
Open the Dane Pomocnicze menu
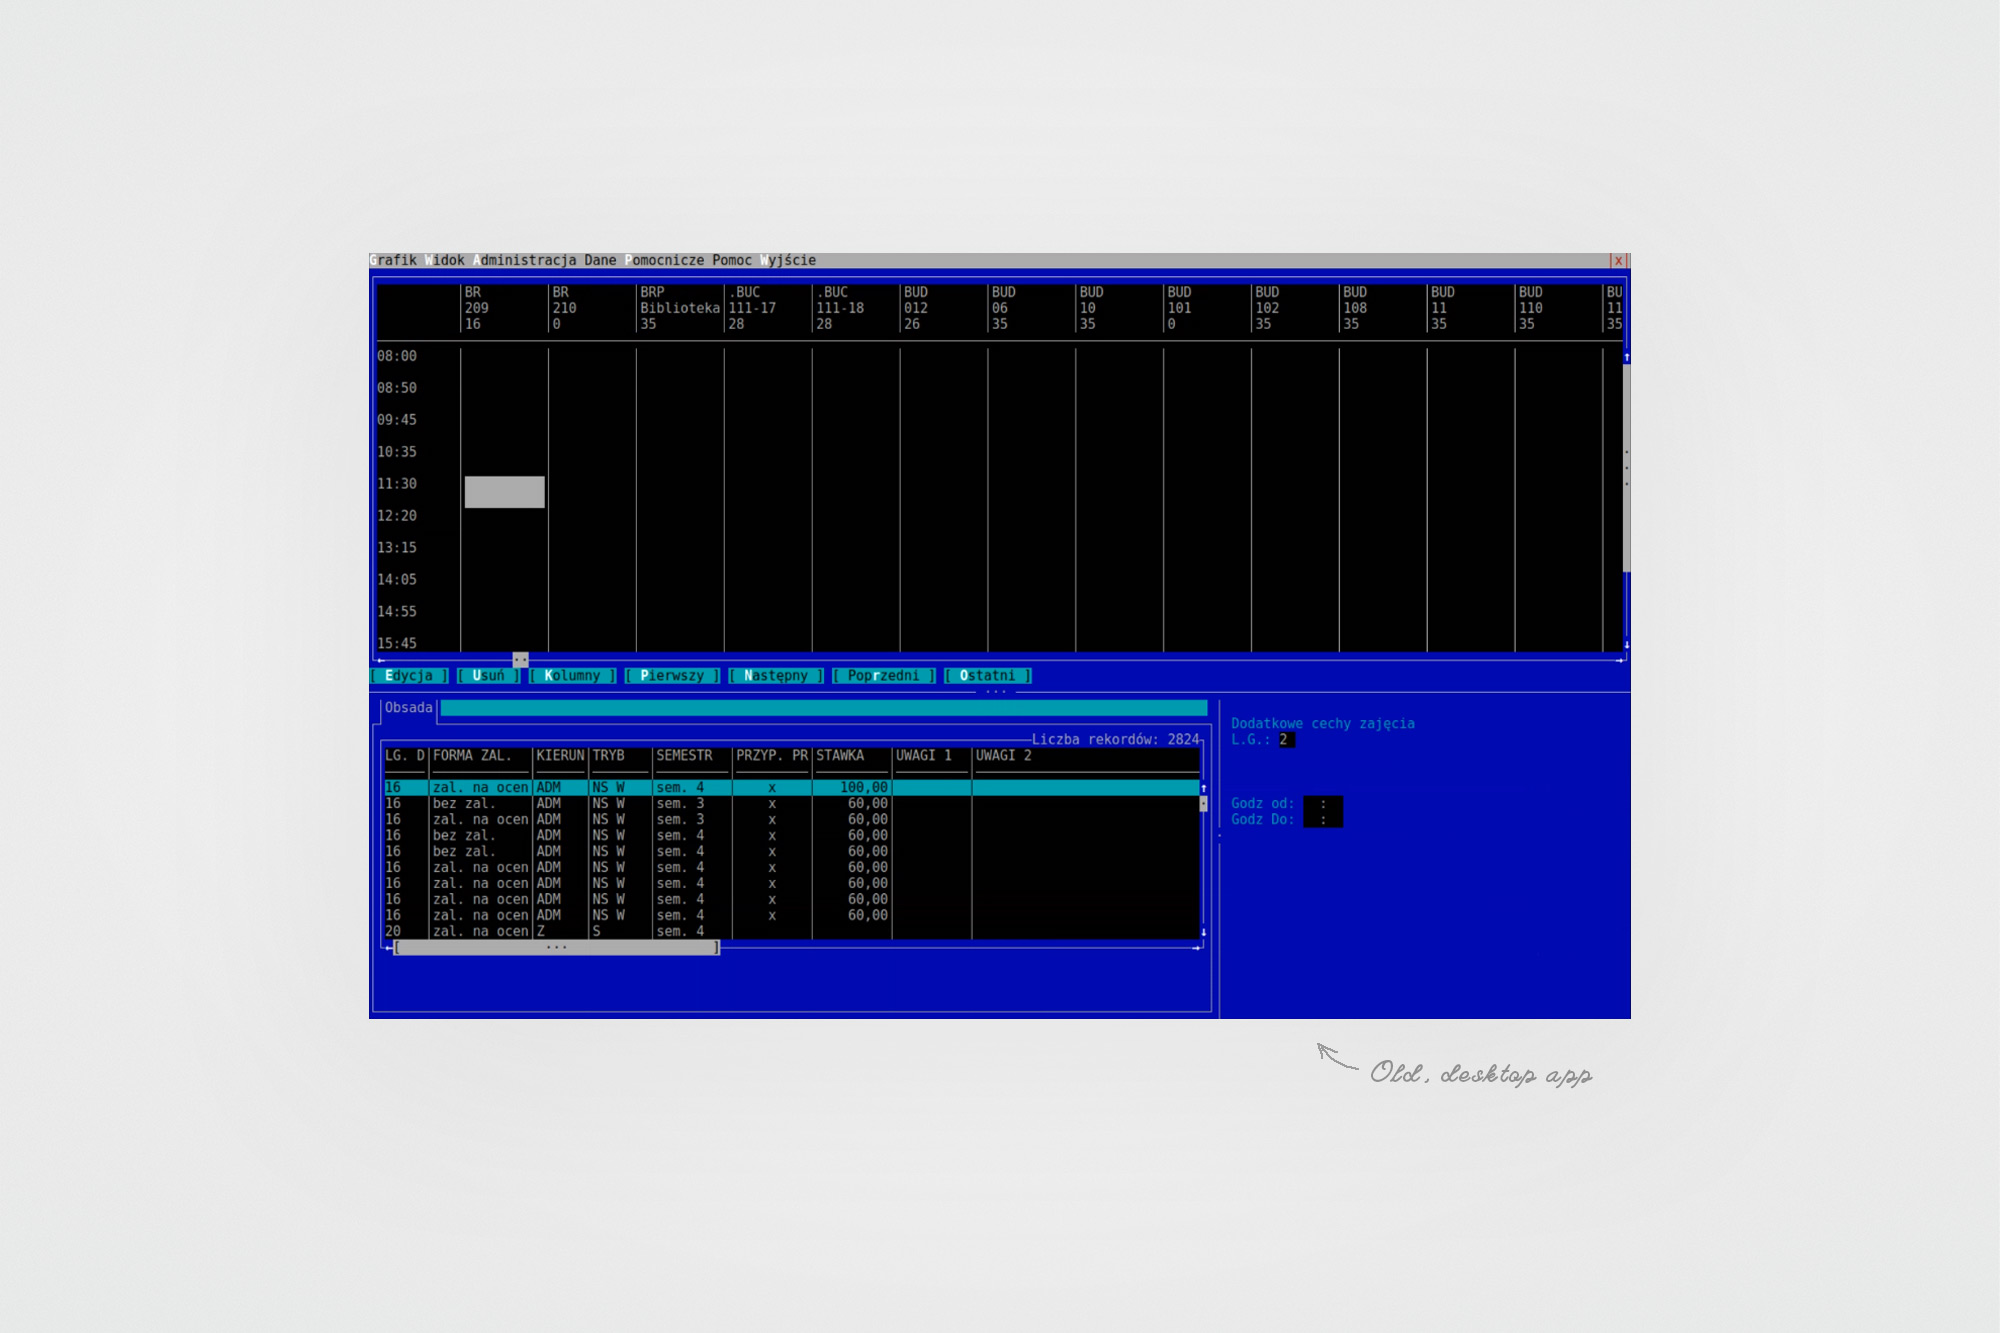click(x=644, y=260)
